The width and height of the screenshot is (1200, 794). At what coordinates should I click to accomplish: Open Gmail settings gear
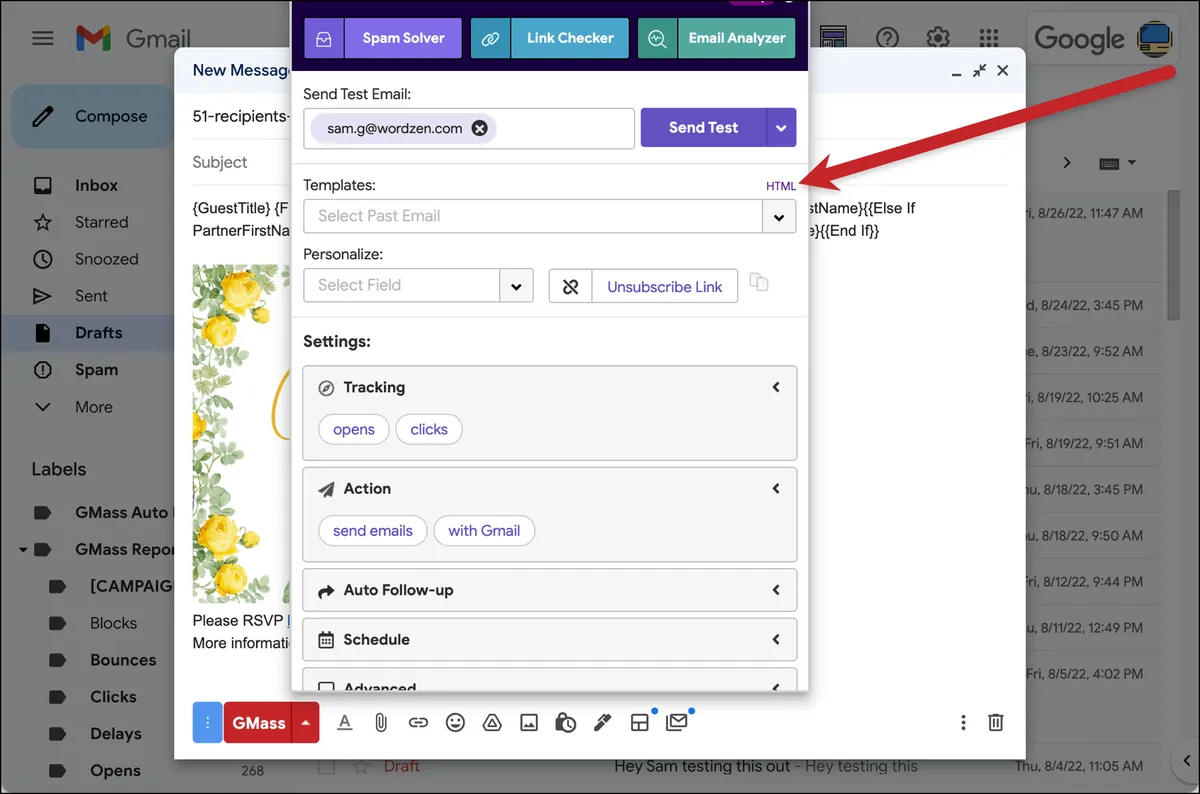point(938,38)
